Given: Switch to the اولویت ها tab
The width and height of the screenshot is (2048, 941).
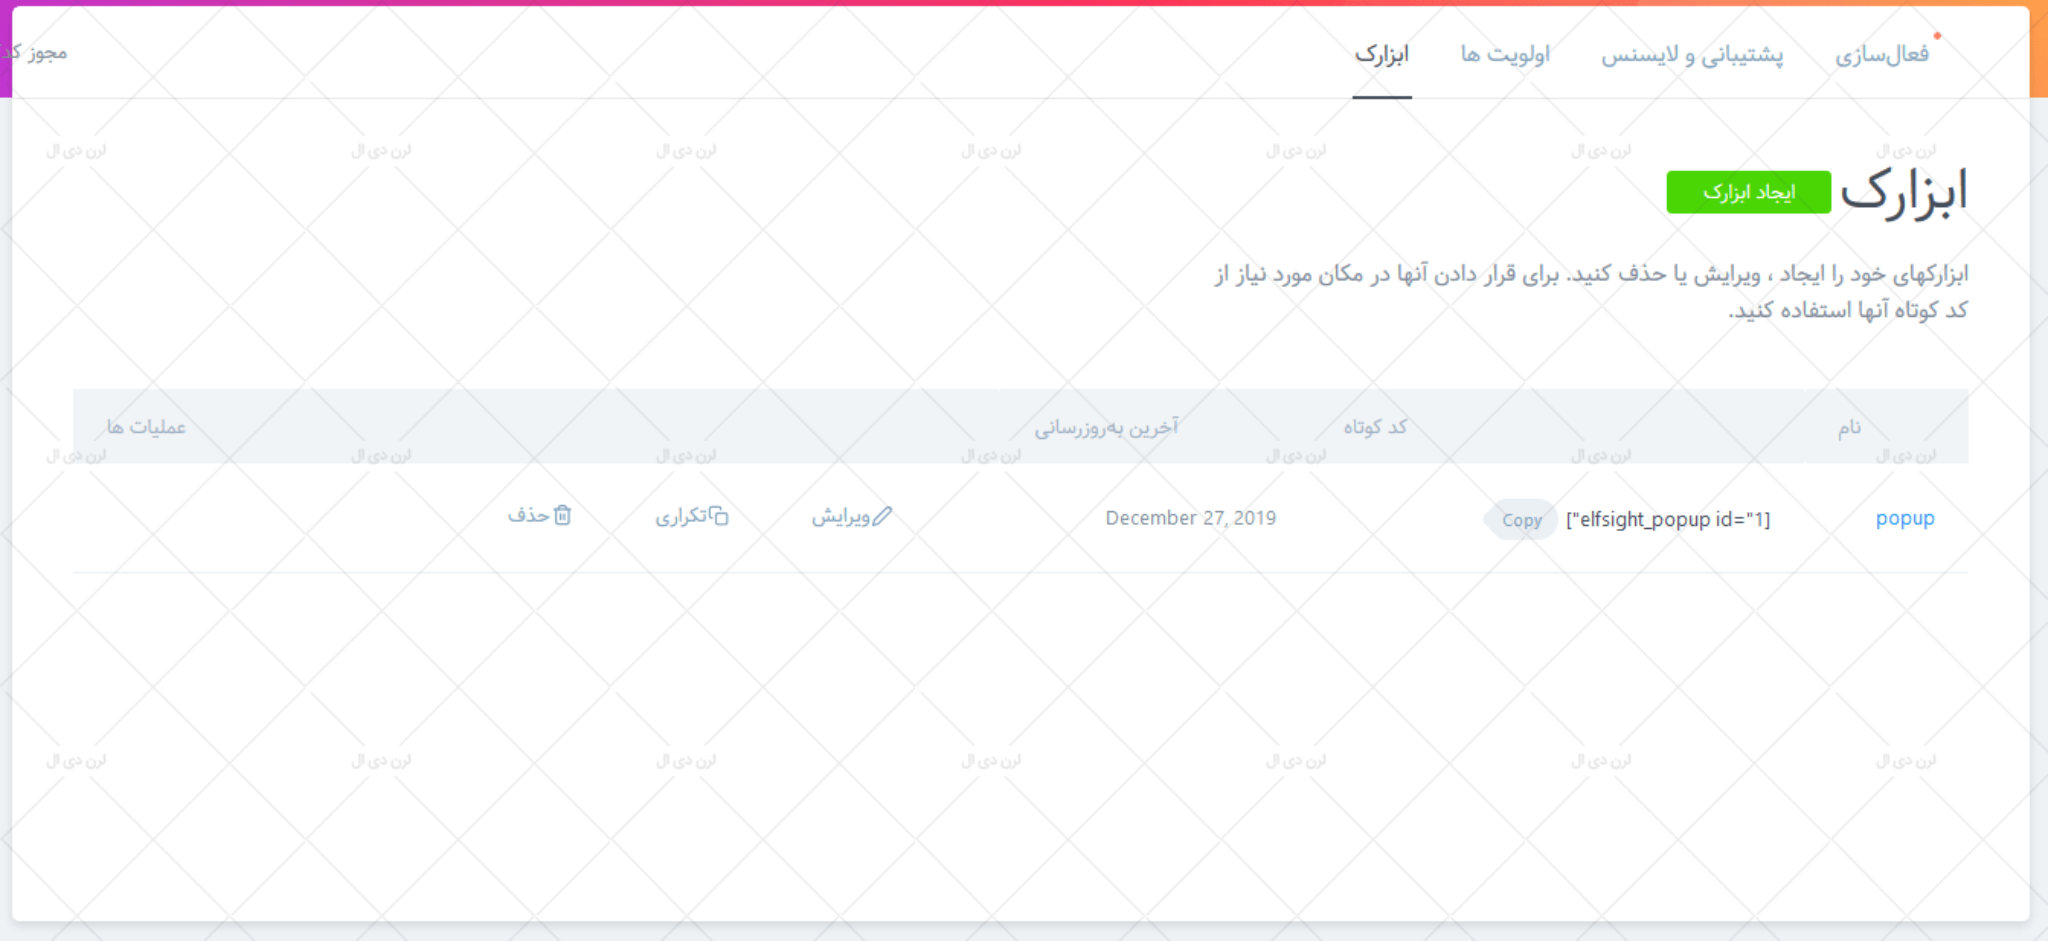Looking at the screenshot, I should pyautogui.click(x=1503, y=54).
